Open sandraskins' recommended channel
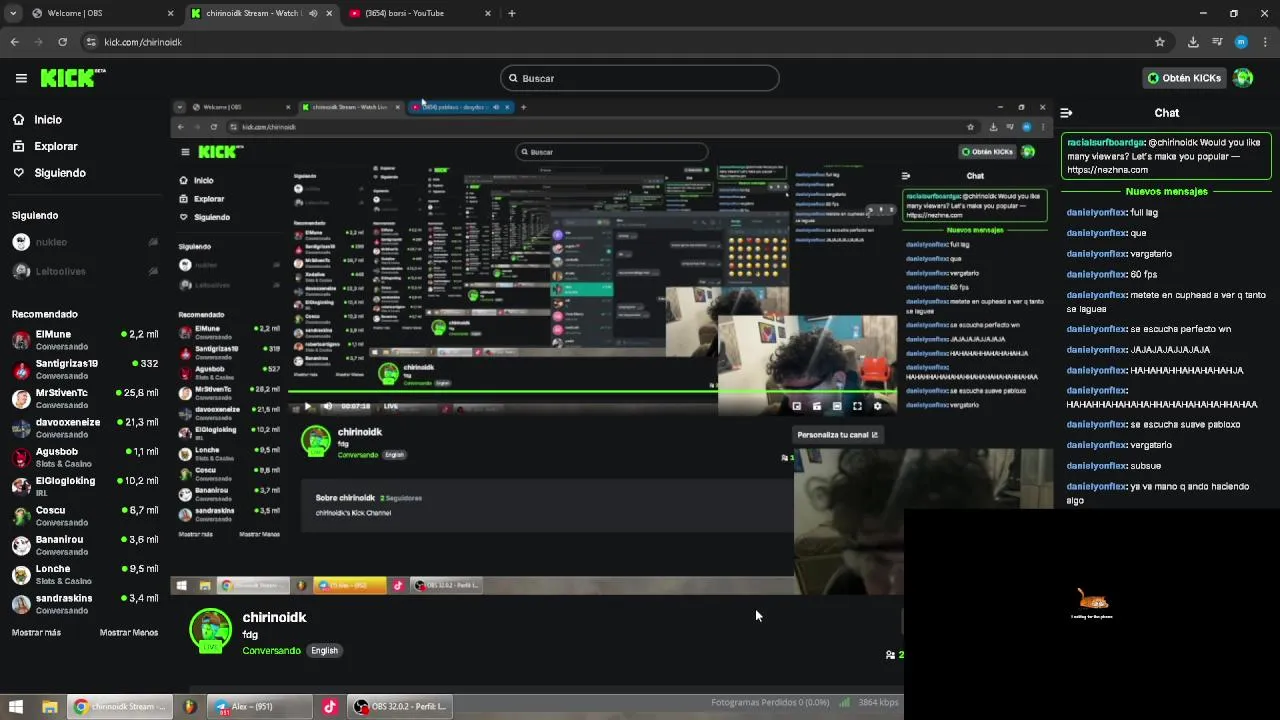The height and width of the screenshot is (720, 1280). pos(85,604)
